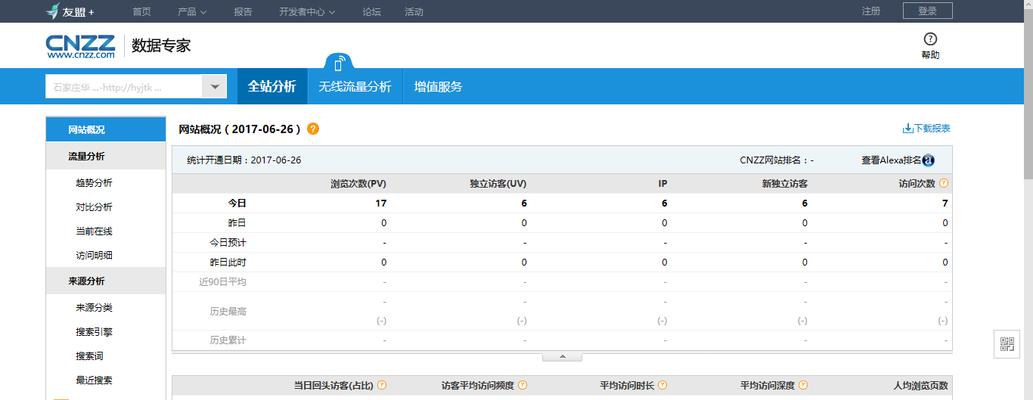Image resolution: width=1033 pixels, height=400 pixels.
Task: Click help icon next to 访问次数 header
Action: tap(943, 183)
